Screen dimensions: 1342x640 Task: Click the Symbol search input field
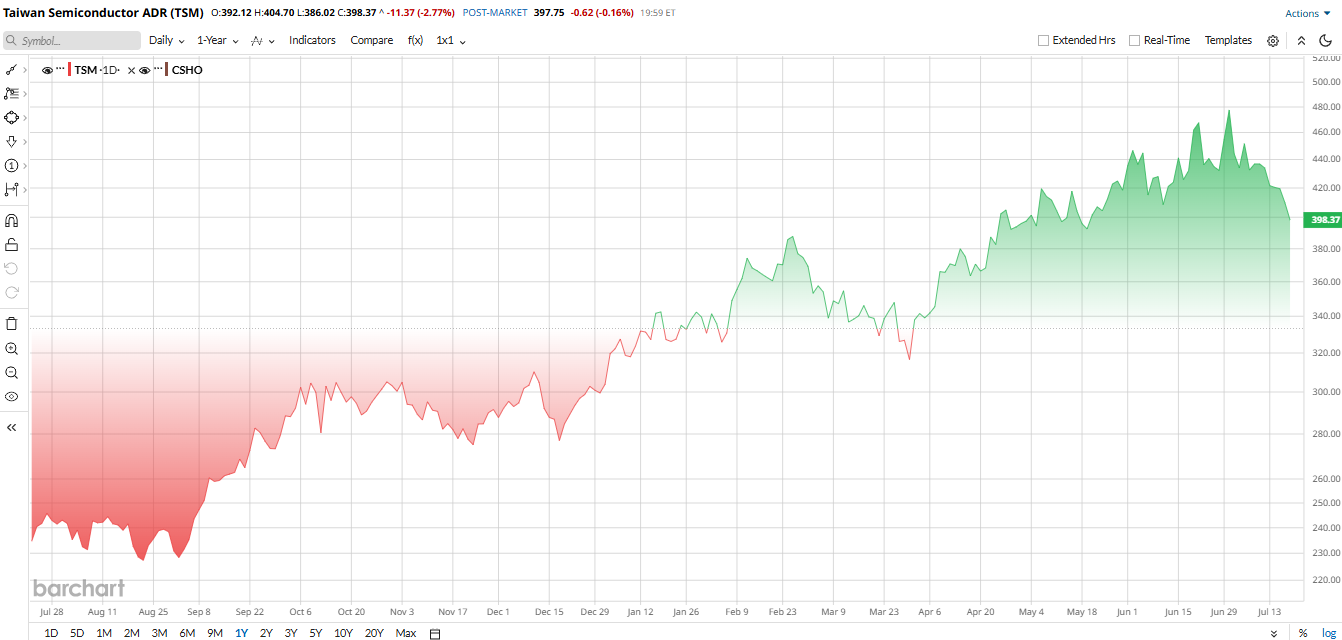(71, 41)
